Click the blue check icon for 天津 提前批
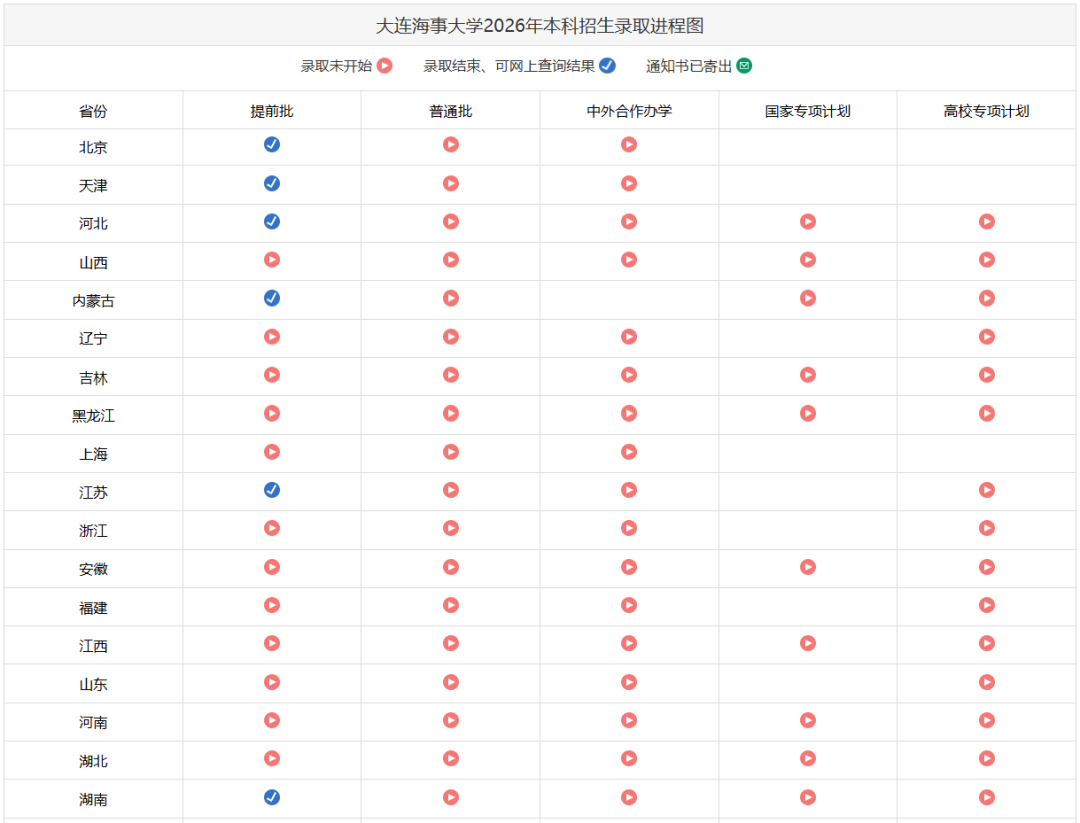The width and height of the screenshot is (1080, 823). (272, 183)
